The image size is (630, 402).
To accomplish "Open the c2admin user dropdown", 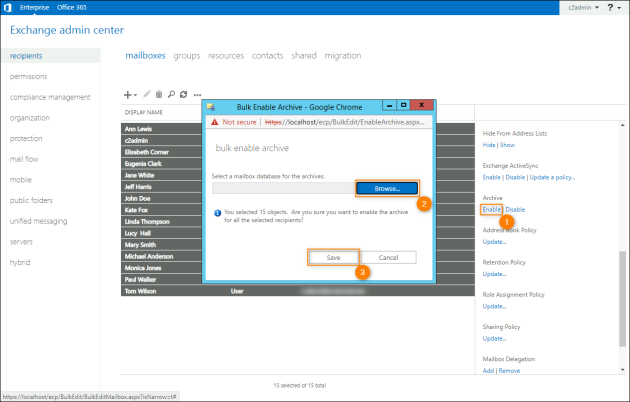I will click(583, 7).
